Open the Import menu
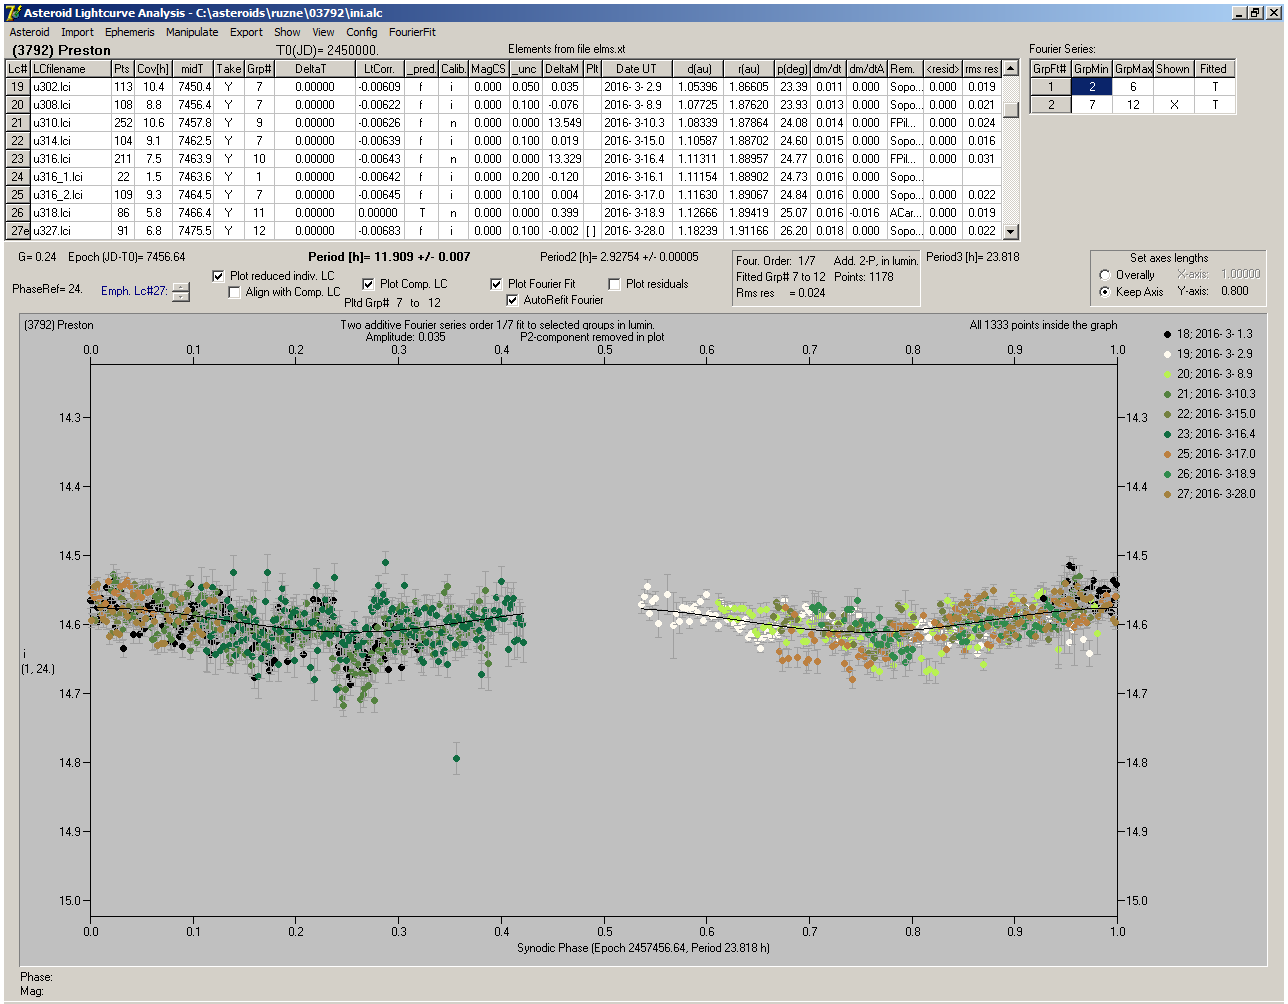This screenshot has width=1288, height=1004. [77, 32]
